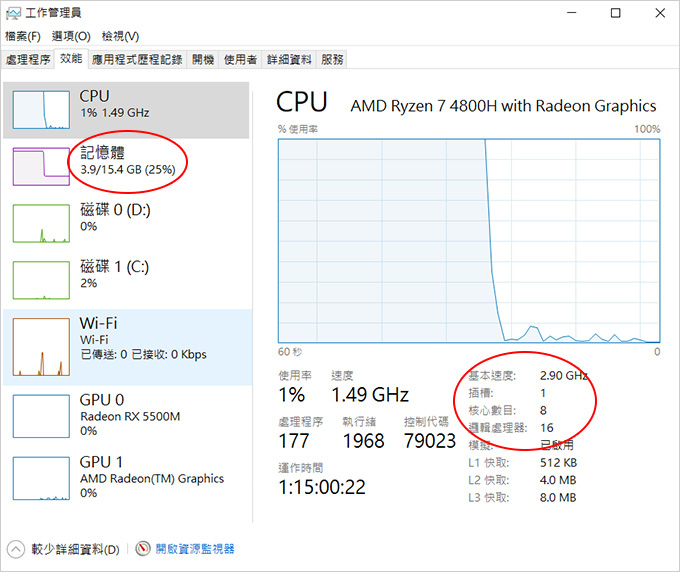680x572 pixels.
Task: Click the 1.49 GHz speed value
Action: click(370, 395)
